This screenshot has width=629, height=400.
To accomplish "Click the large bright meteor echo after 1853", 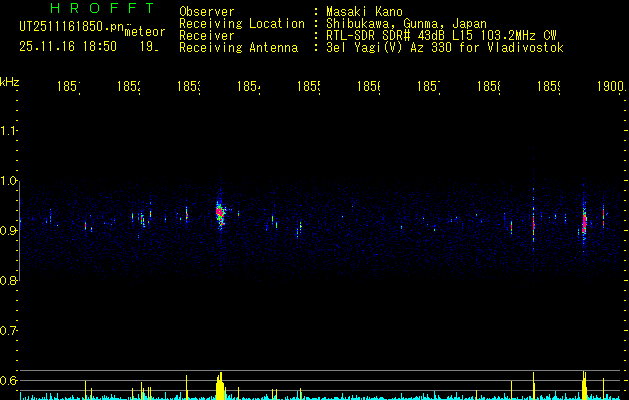I will coord(220,213).
